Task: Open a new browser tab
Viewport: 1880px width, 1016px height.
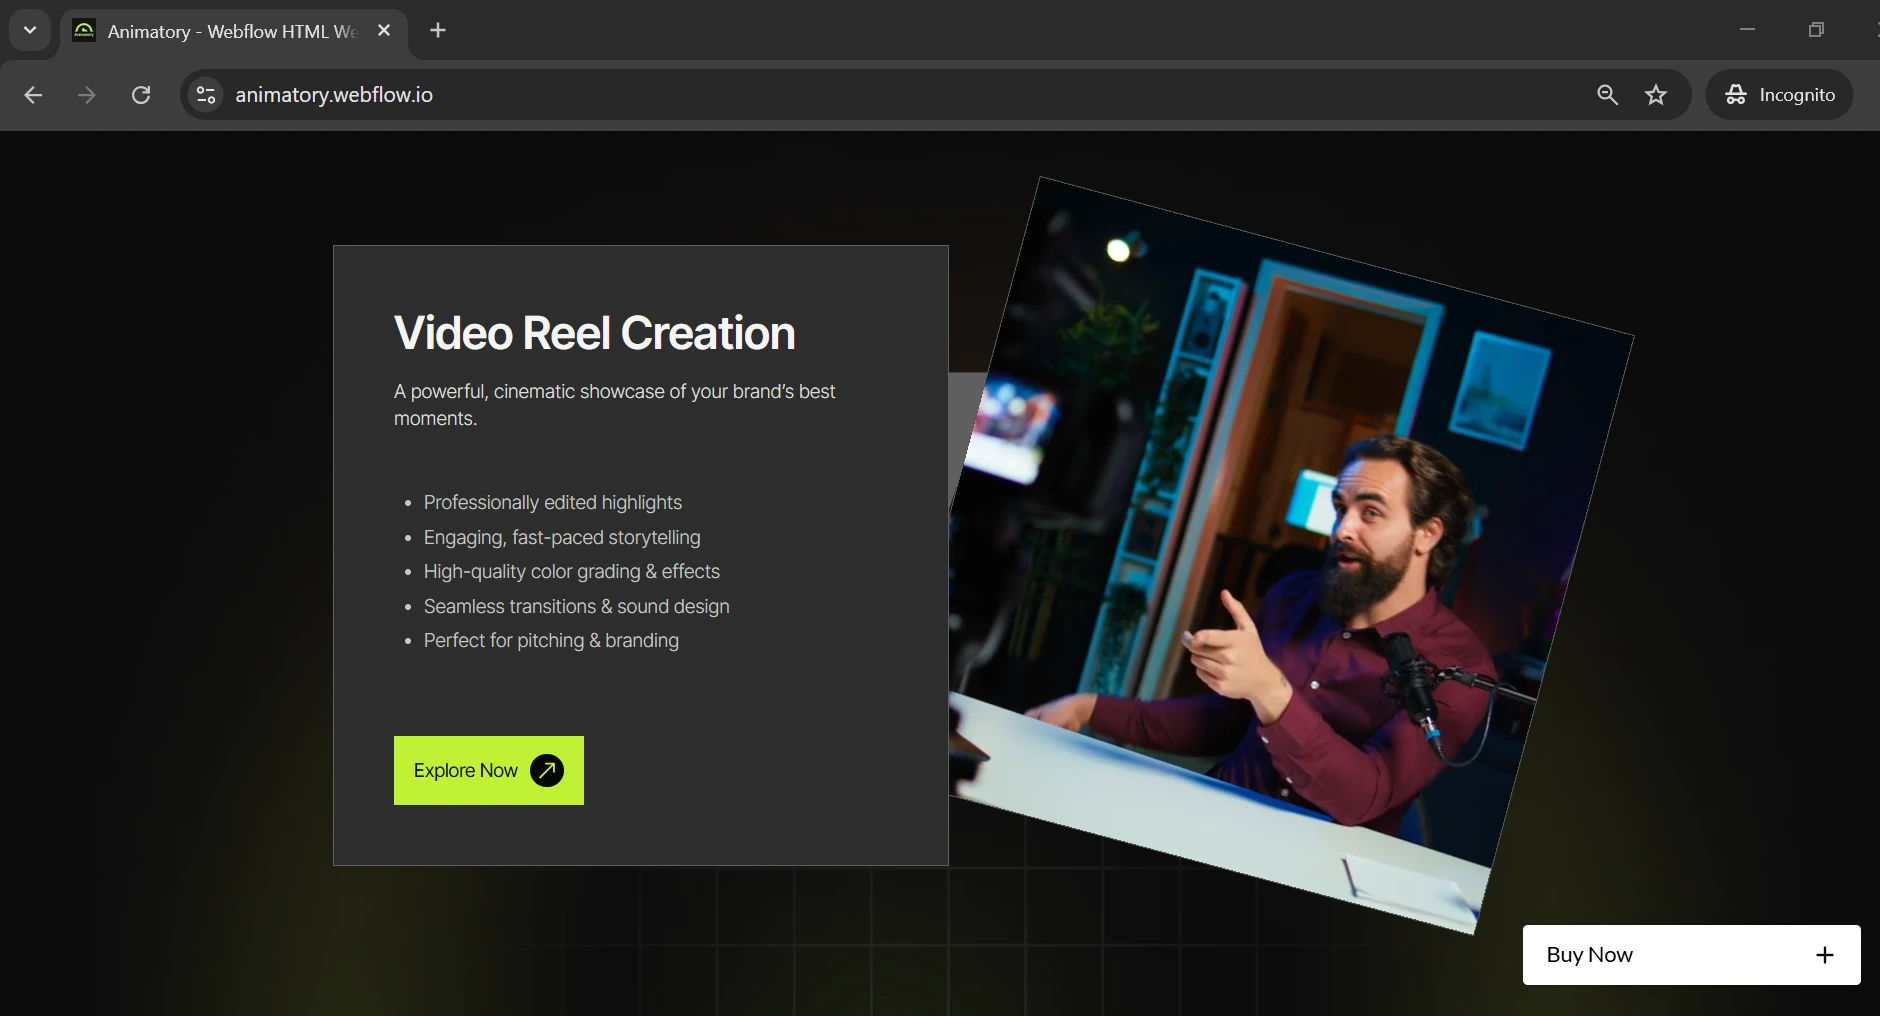Action: pos(438,30)
